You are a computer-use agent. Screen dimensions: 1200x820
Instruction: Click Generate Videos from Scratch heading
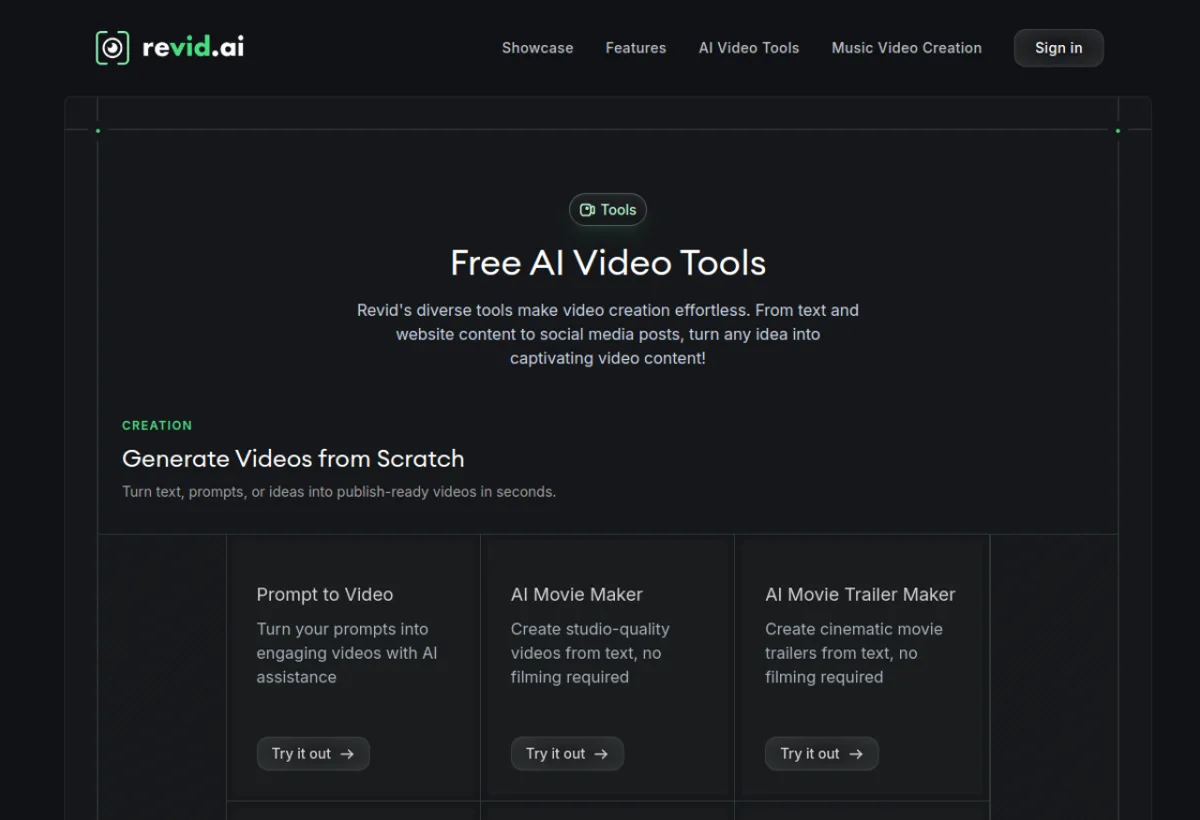point(293,459)
